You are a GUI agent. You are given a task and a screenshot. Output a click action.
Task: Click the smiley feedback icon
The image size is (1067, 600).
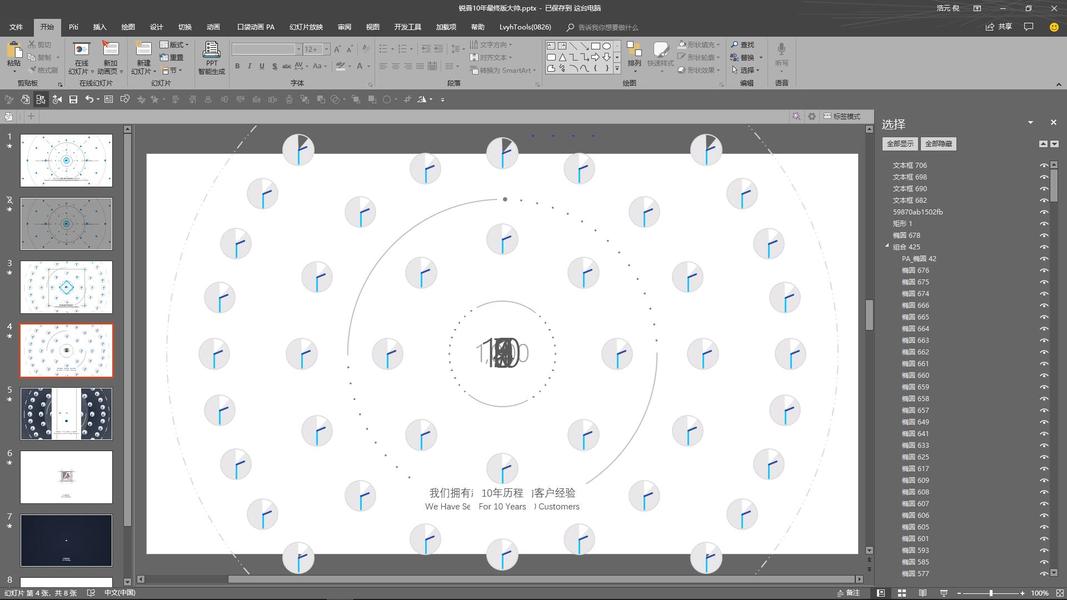(1054, 27)
